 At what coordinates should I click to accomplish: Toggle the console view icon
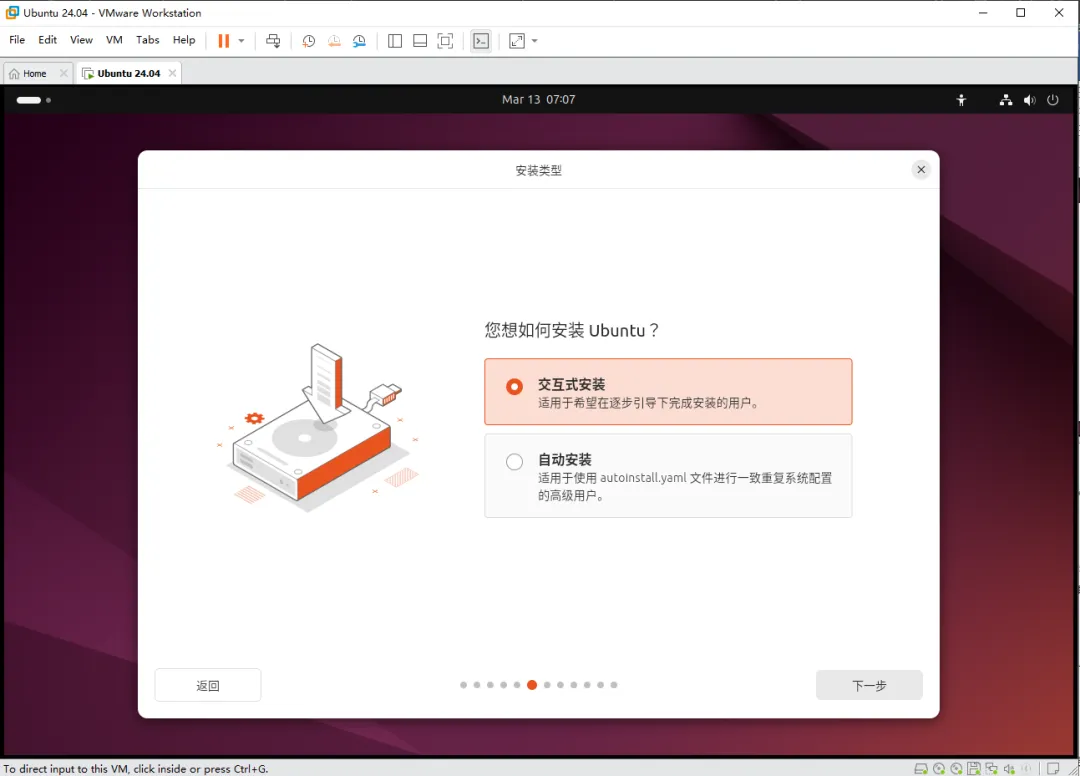pos(481,41)
